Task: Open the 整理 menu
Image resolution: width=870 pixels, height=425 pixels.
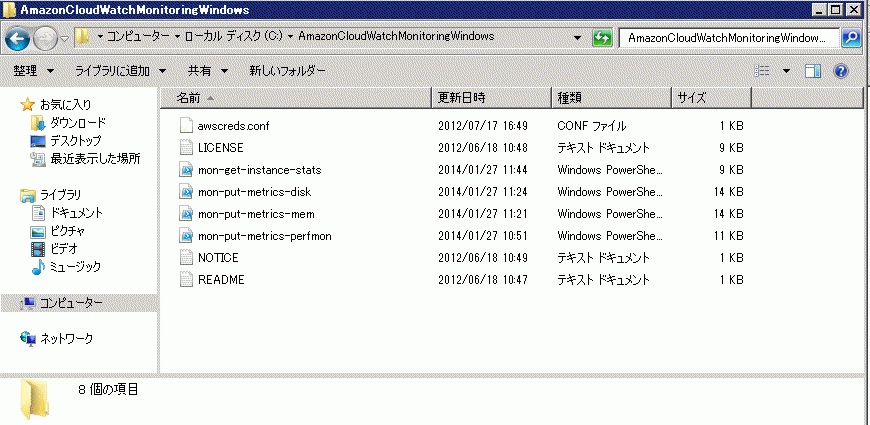Action: (x=34, y=70)
